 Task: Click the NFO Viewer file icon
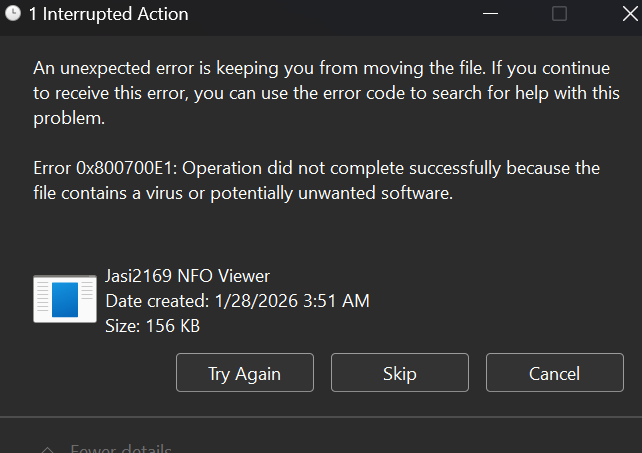click(65, 298)
